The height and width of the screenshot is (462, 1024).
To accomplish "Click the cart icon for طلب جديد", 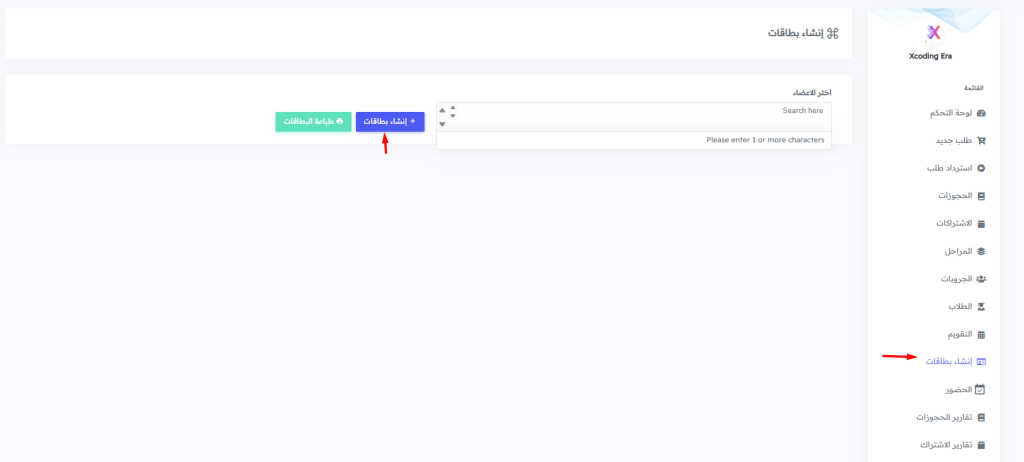I will coord(980,140).
